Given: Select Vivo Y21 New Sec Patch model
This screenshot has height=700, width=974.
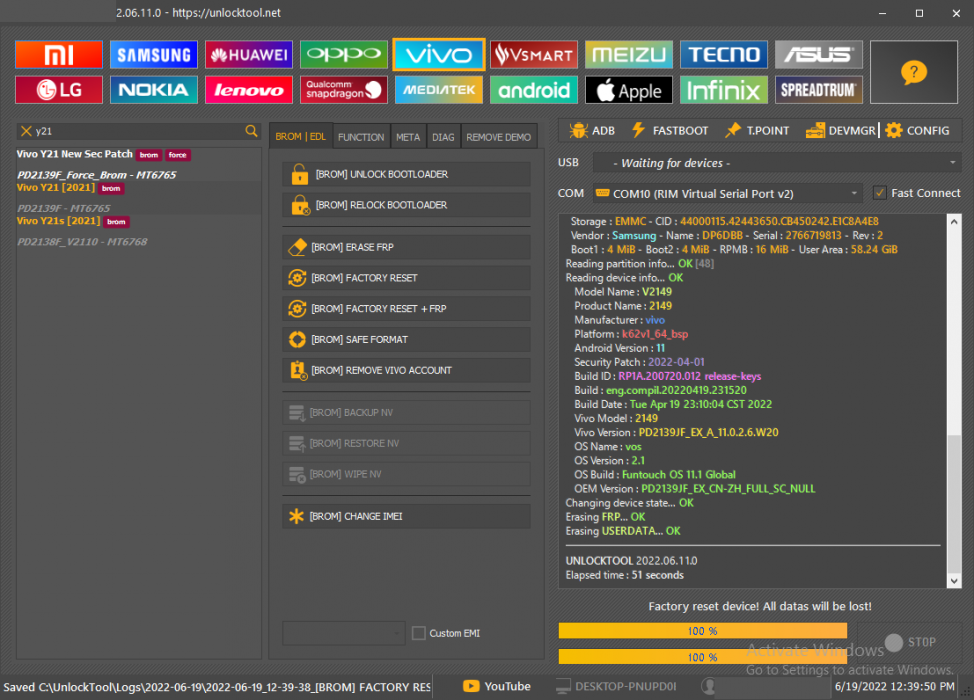Looking at the screenshot, I should tap(75, 154).
